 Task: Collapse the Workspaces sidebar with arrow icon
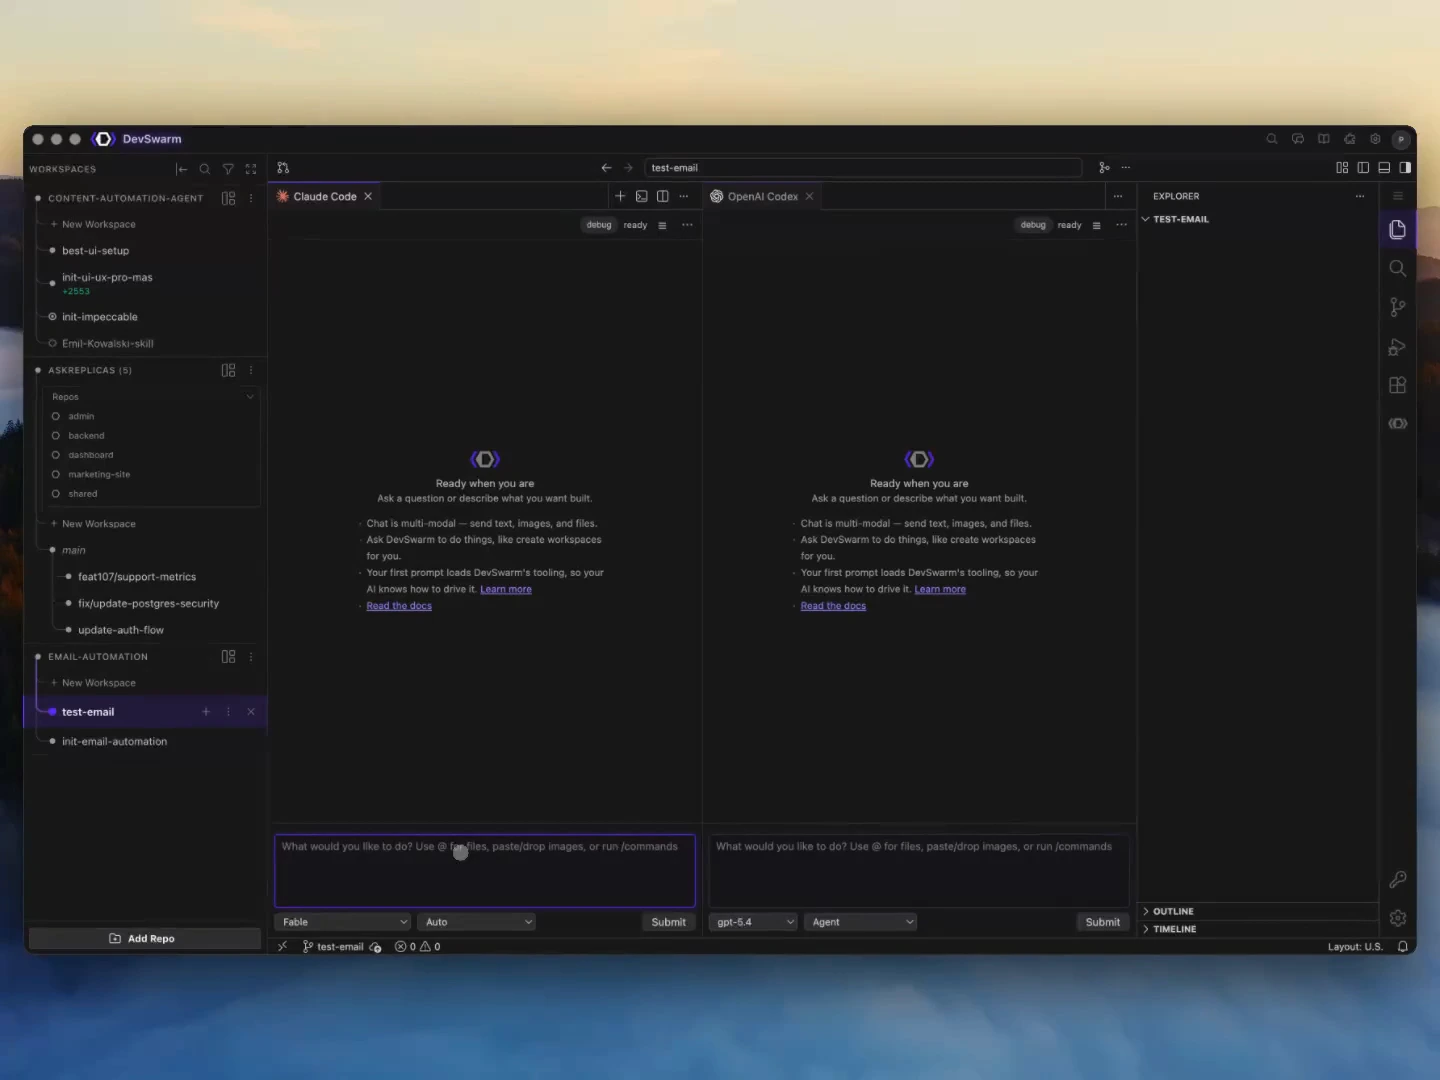[x=181, y=169]
